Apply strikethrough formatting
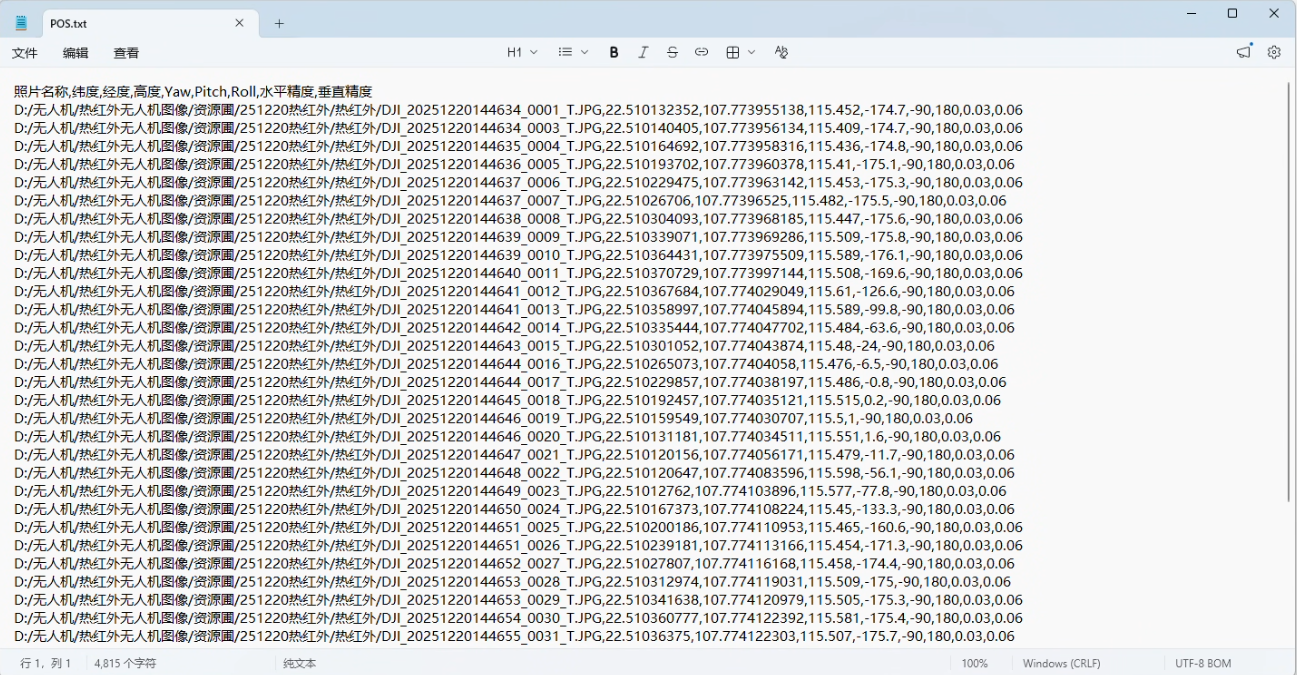Viewport: 1297px width, 675px height. (x=672, y=52)
